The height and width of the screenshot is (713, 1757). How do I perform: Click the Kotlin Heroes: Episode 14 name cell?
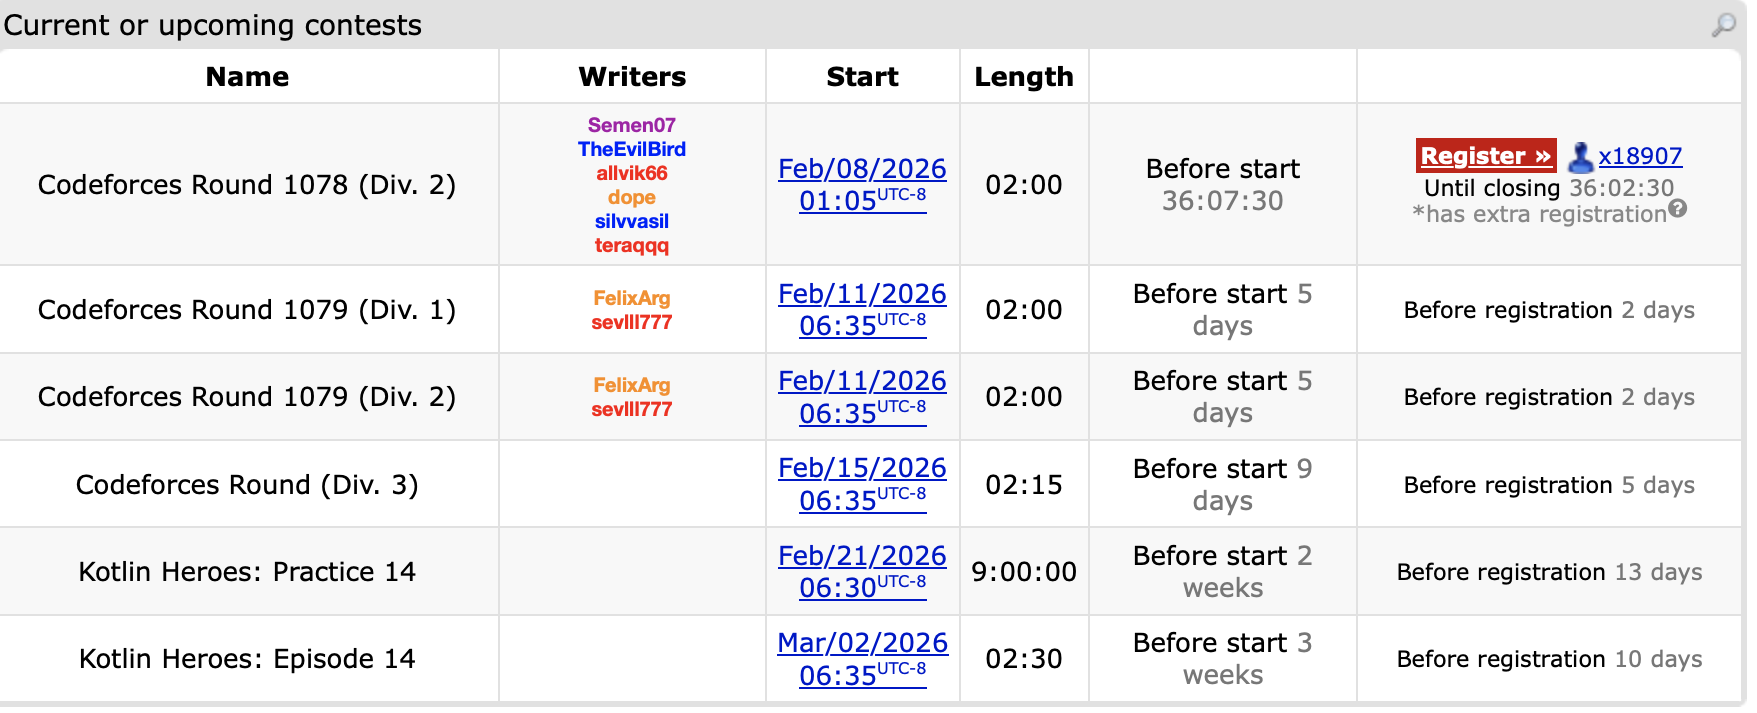pos(247,659)
